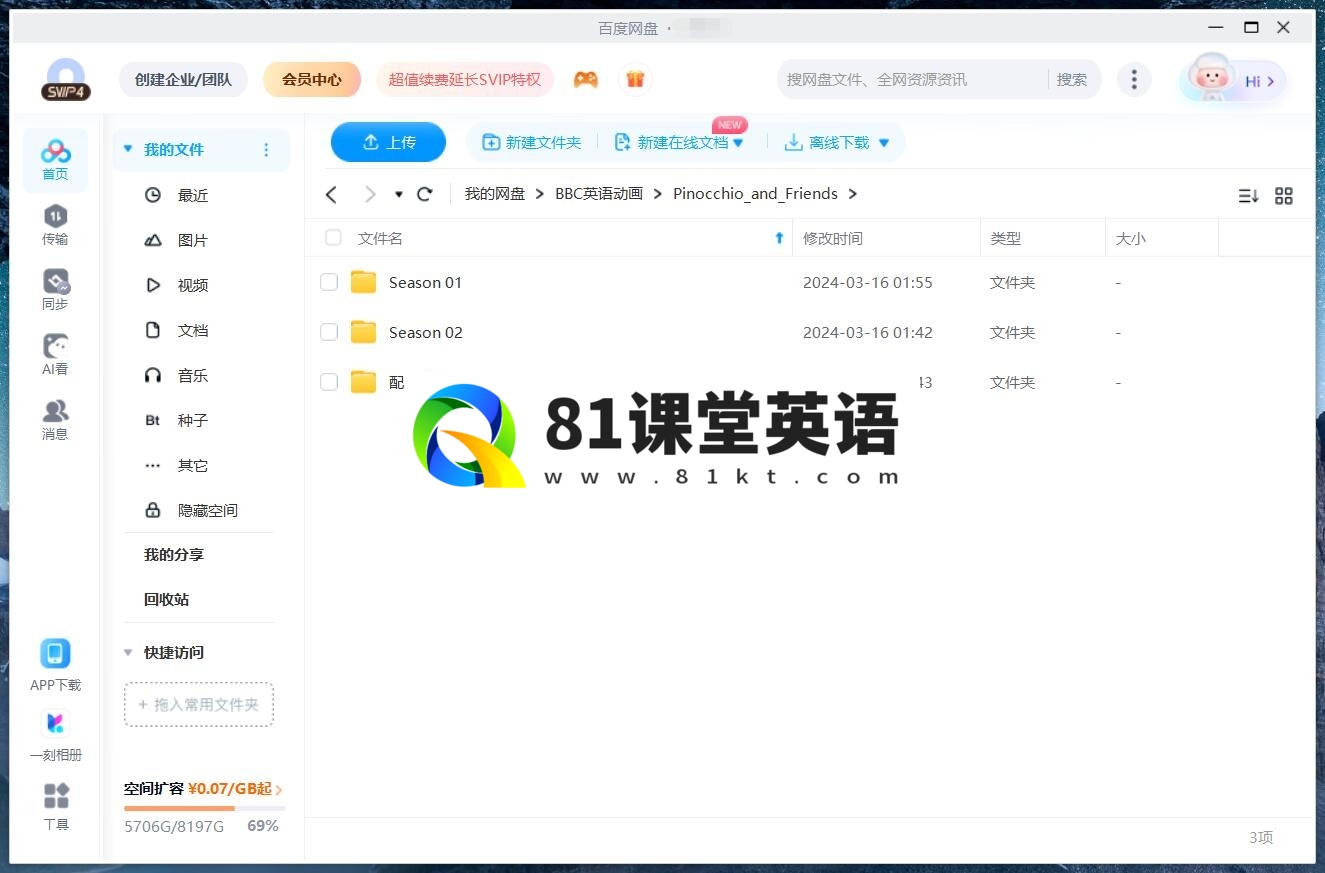Open 我的分享

(174, 554)
